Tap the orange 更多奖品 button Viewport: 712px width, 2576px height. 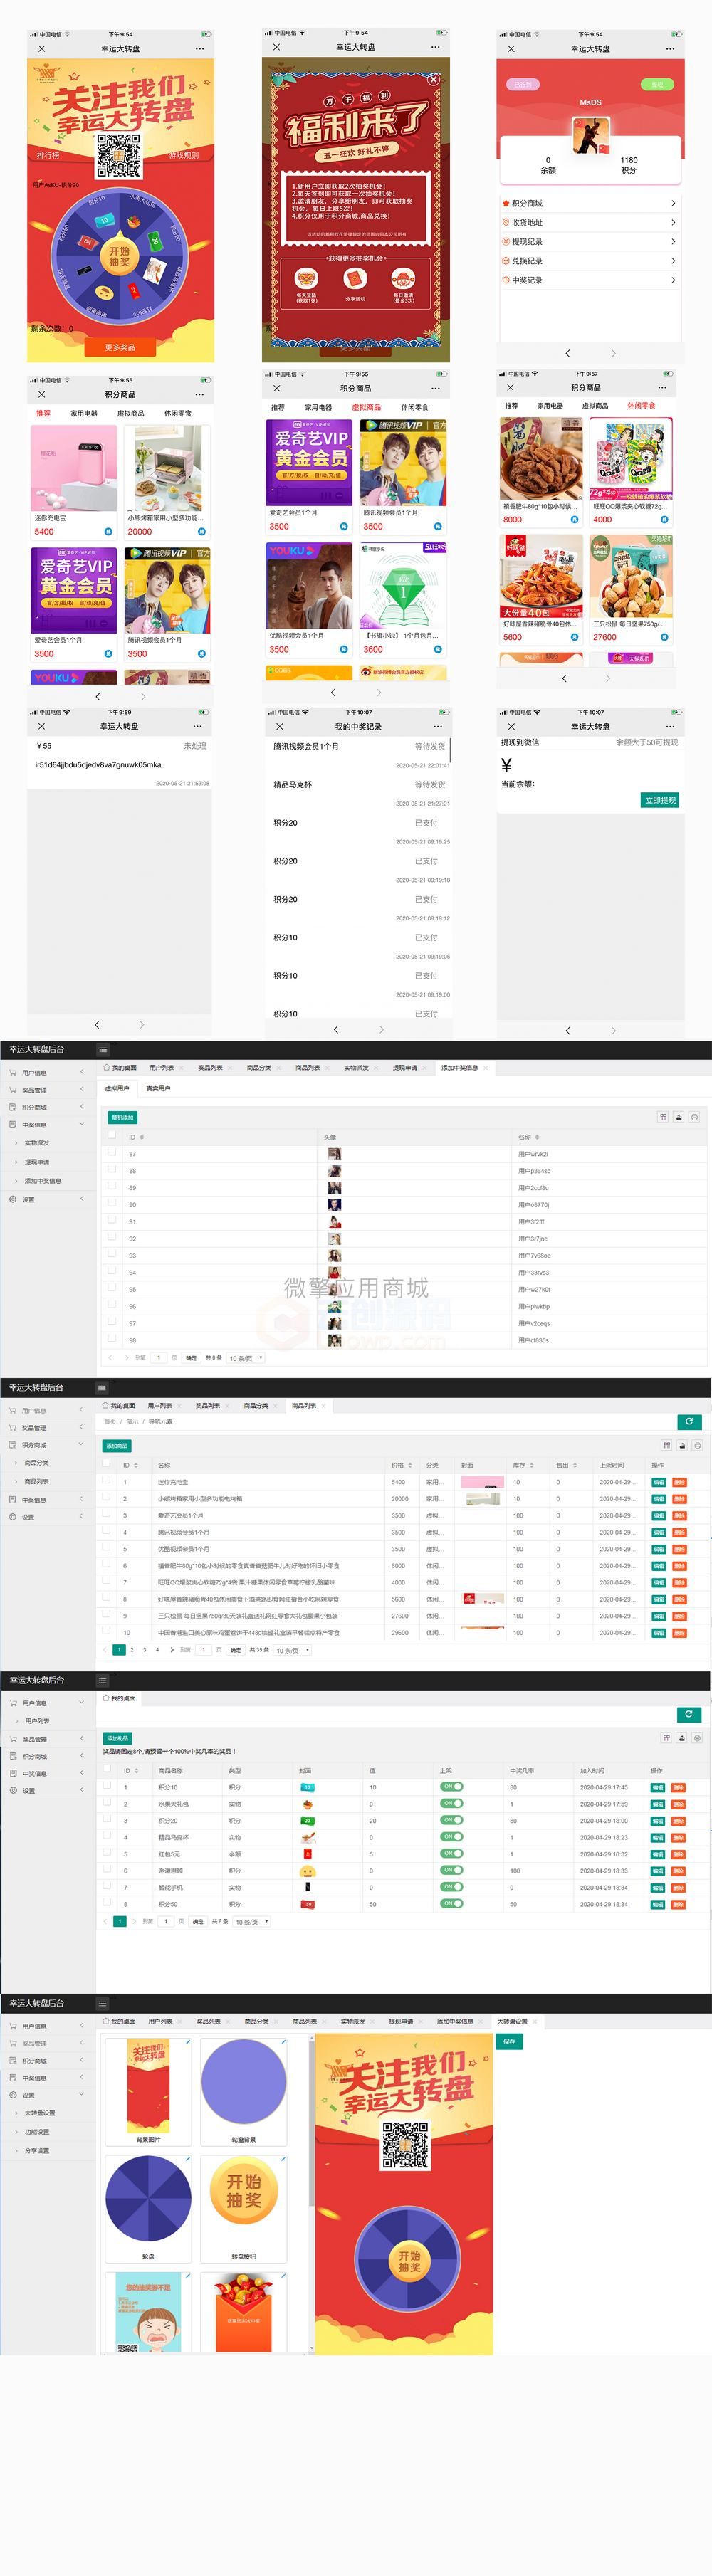(120, 347)
